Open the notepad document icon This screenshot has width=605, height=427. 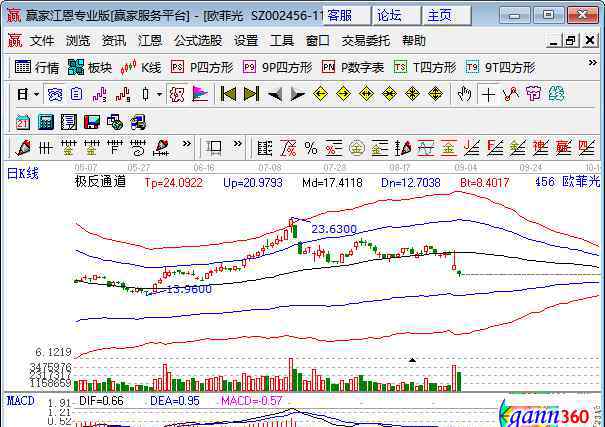[69, 122]
